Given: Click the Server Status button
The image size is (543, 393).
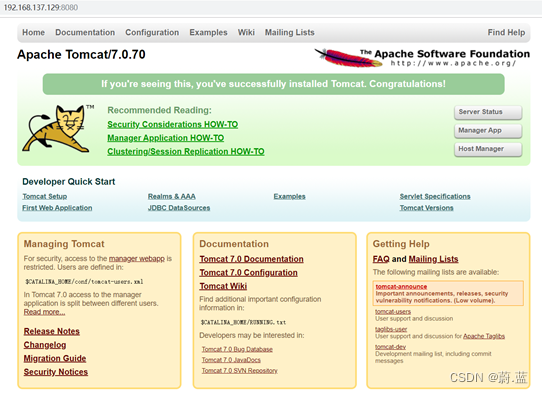Looking at the screenshot, I should [x=488, y=112].
